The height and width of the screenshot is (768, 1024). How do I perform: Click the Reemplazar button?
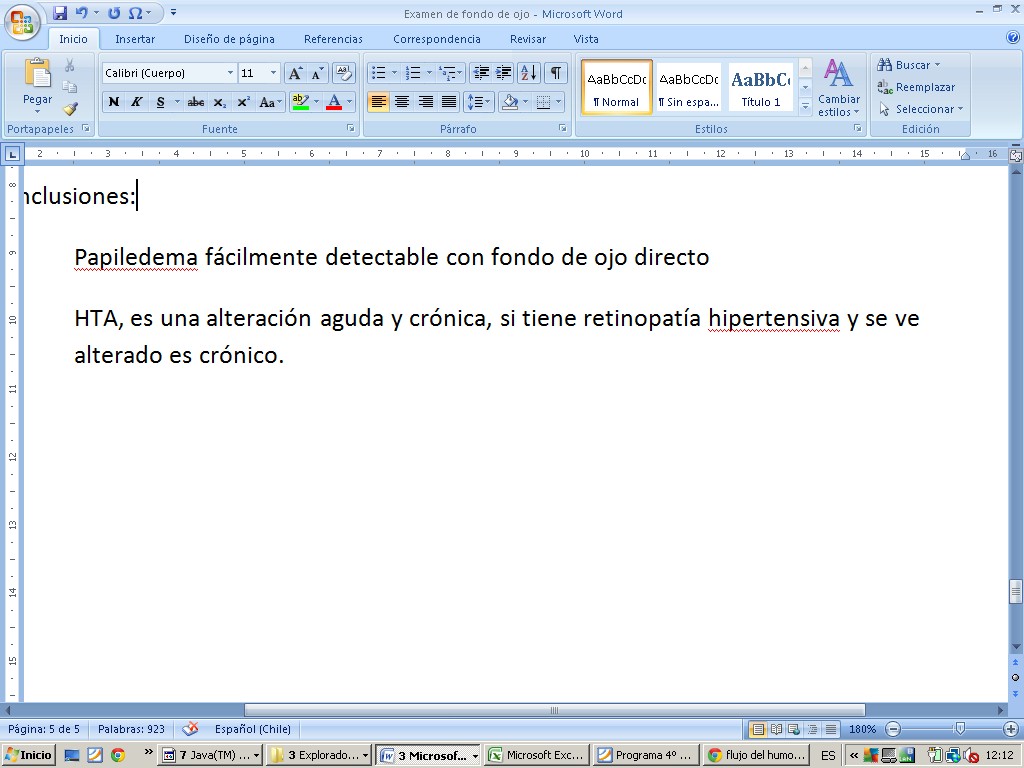[916, 87]
